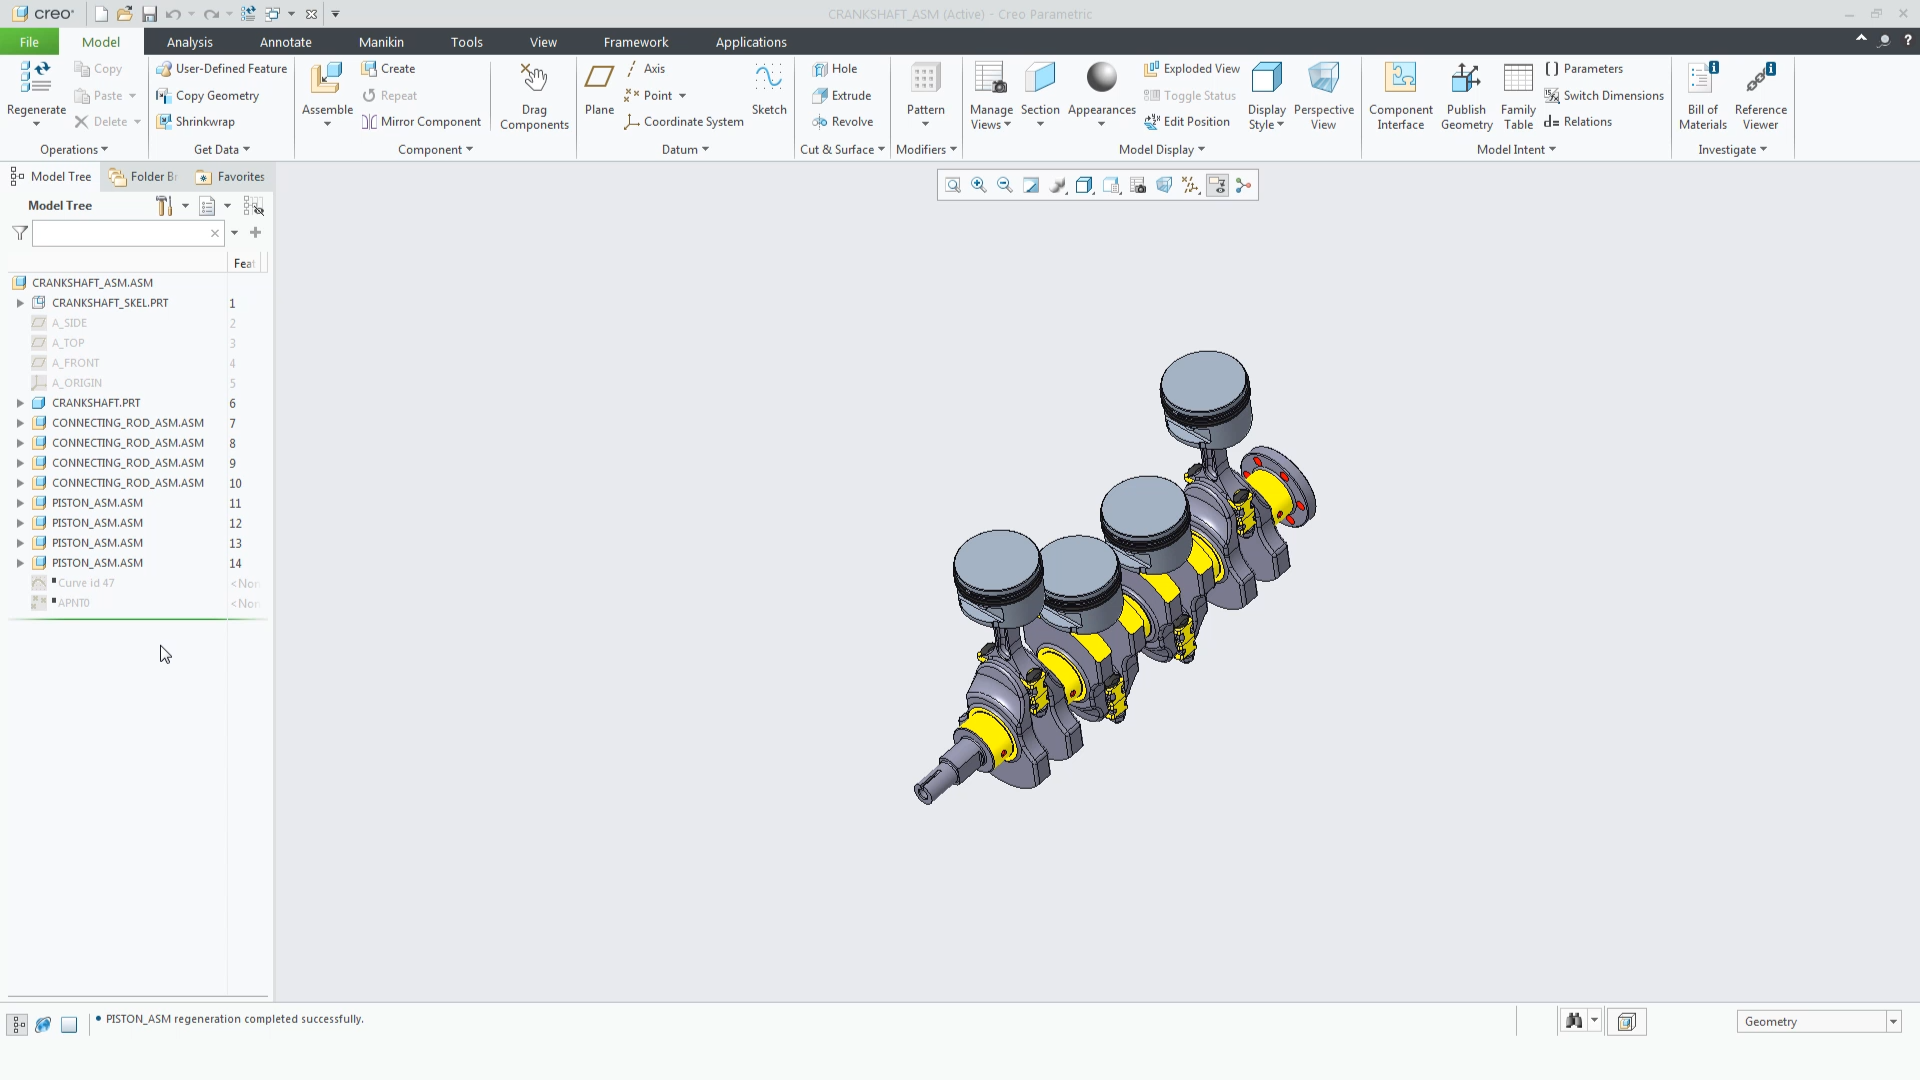Toggle Exploded View

(x=1192, y=69)
